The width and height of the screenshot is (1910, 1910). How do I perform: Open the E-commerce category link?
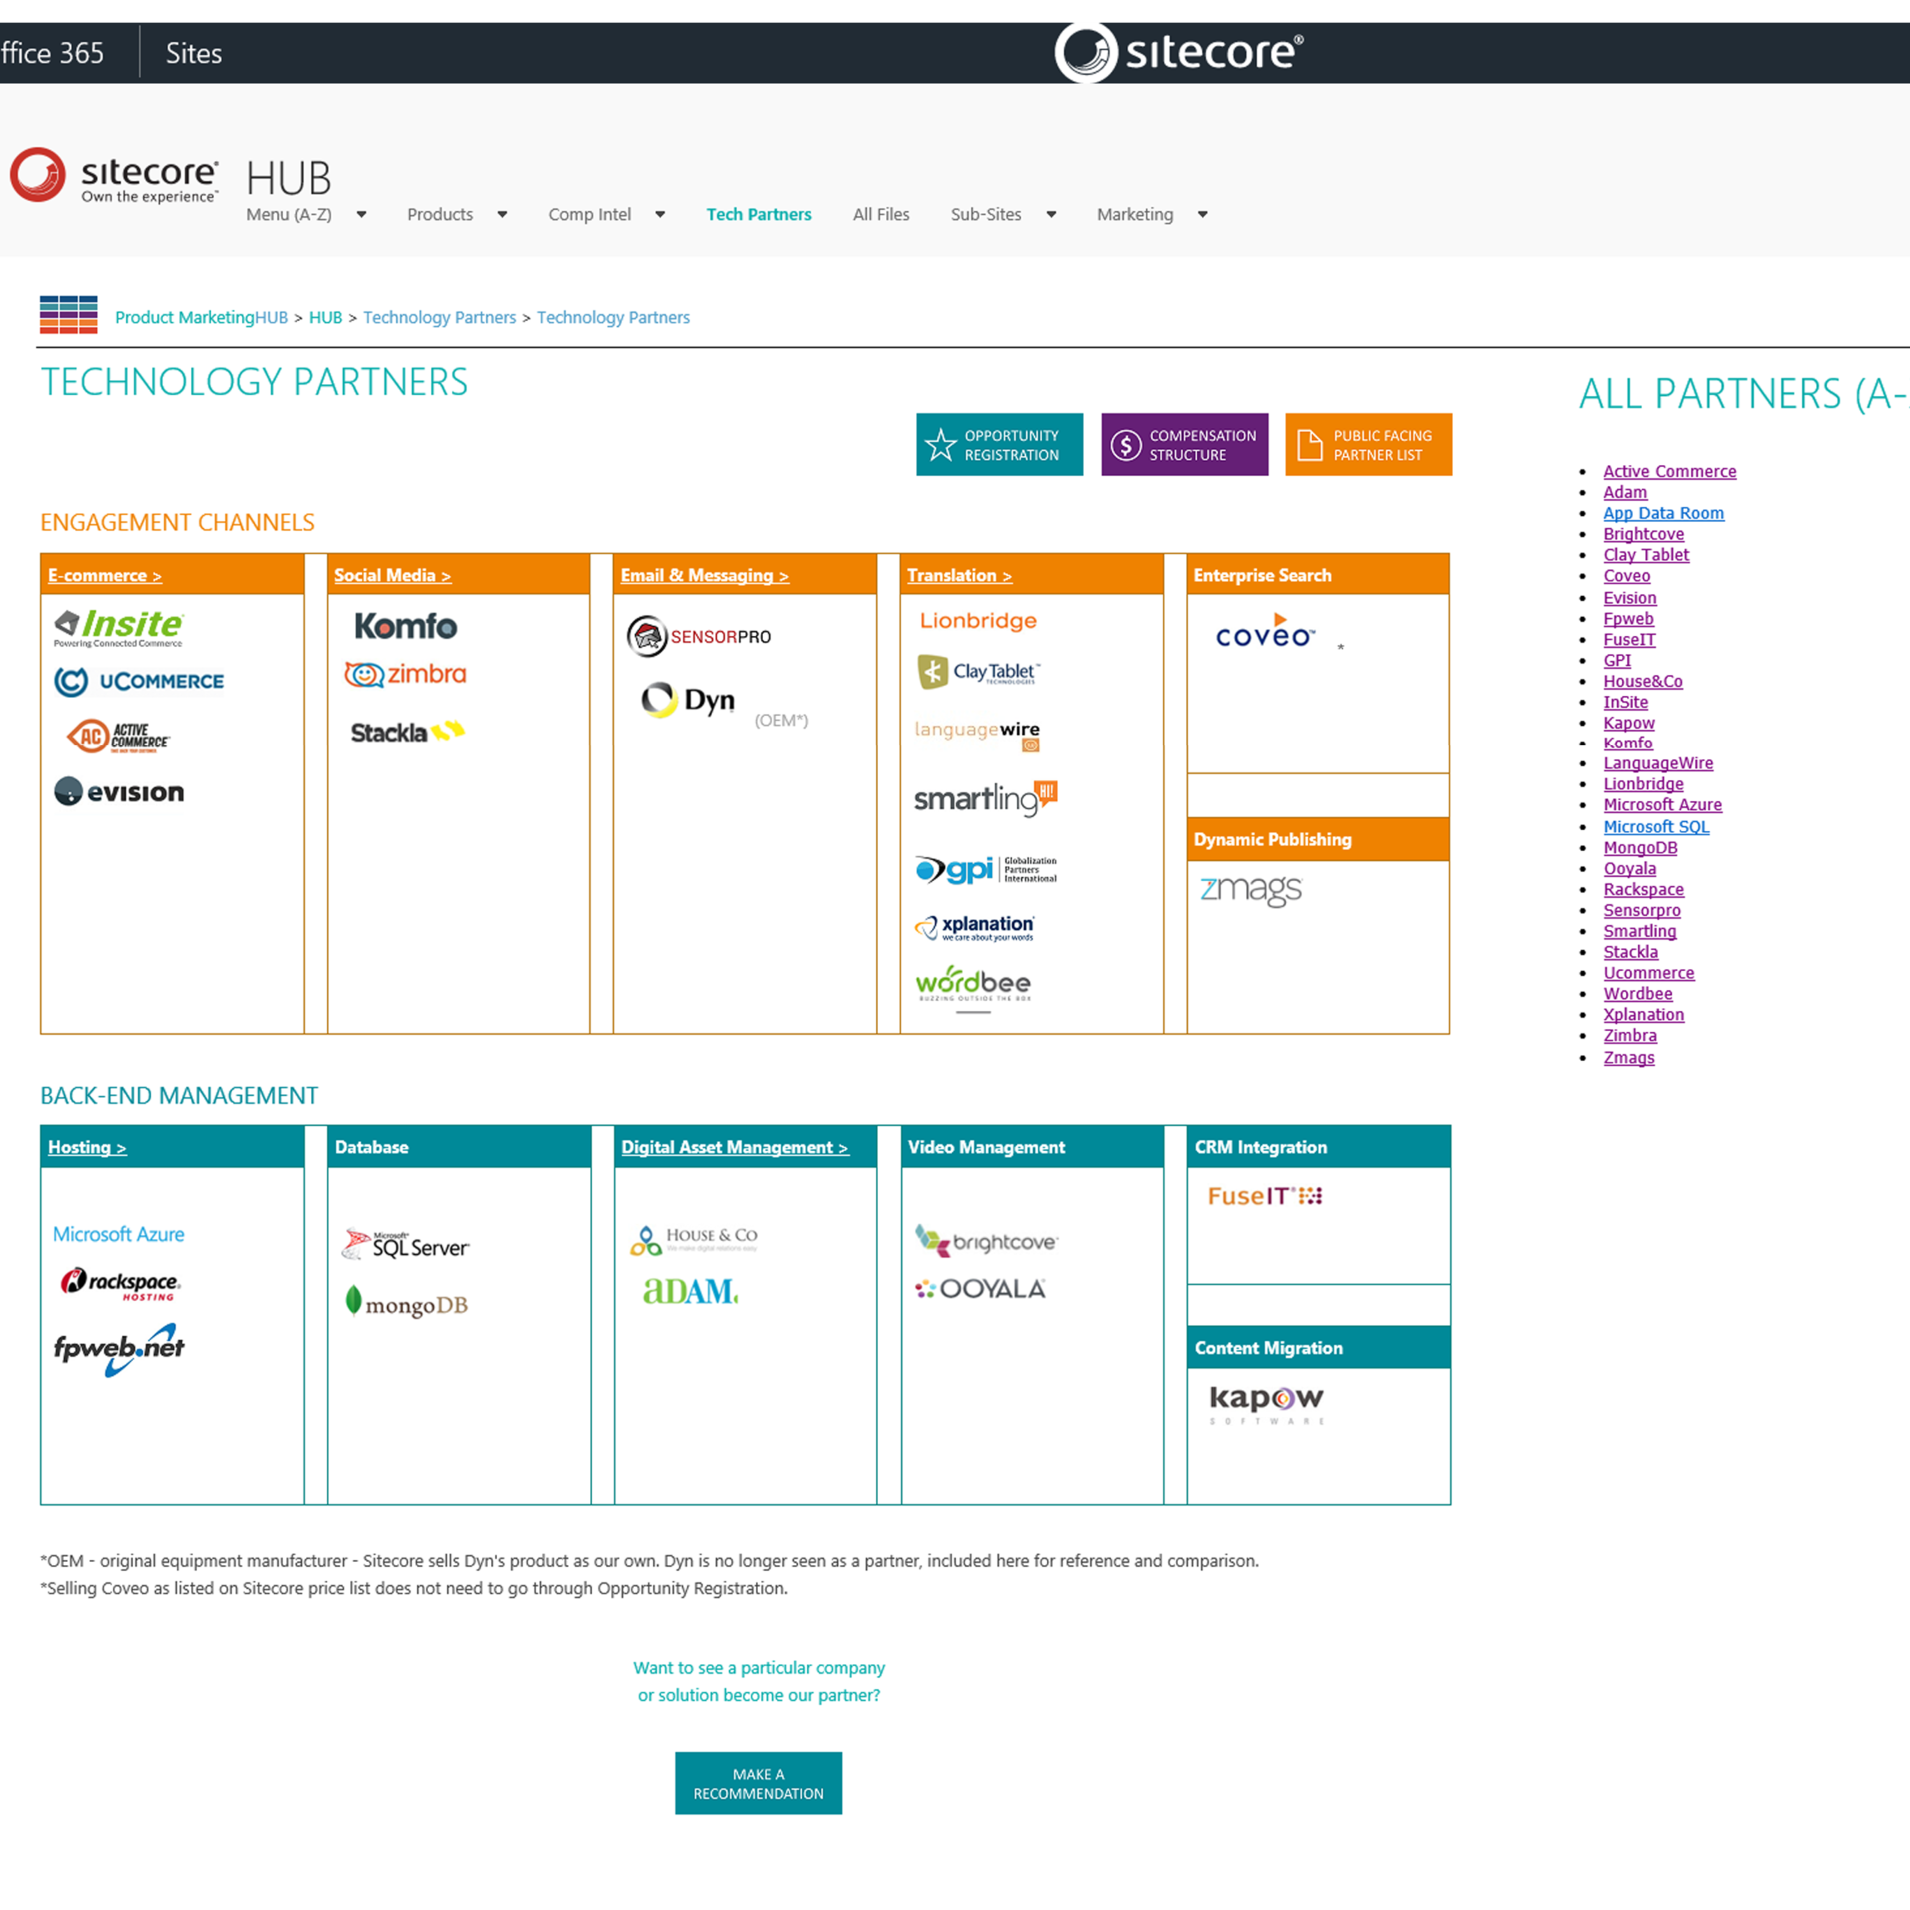pyautogui.click(x=105, y=575)
